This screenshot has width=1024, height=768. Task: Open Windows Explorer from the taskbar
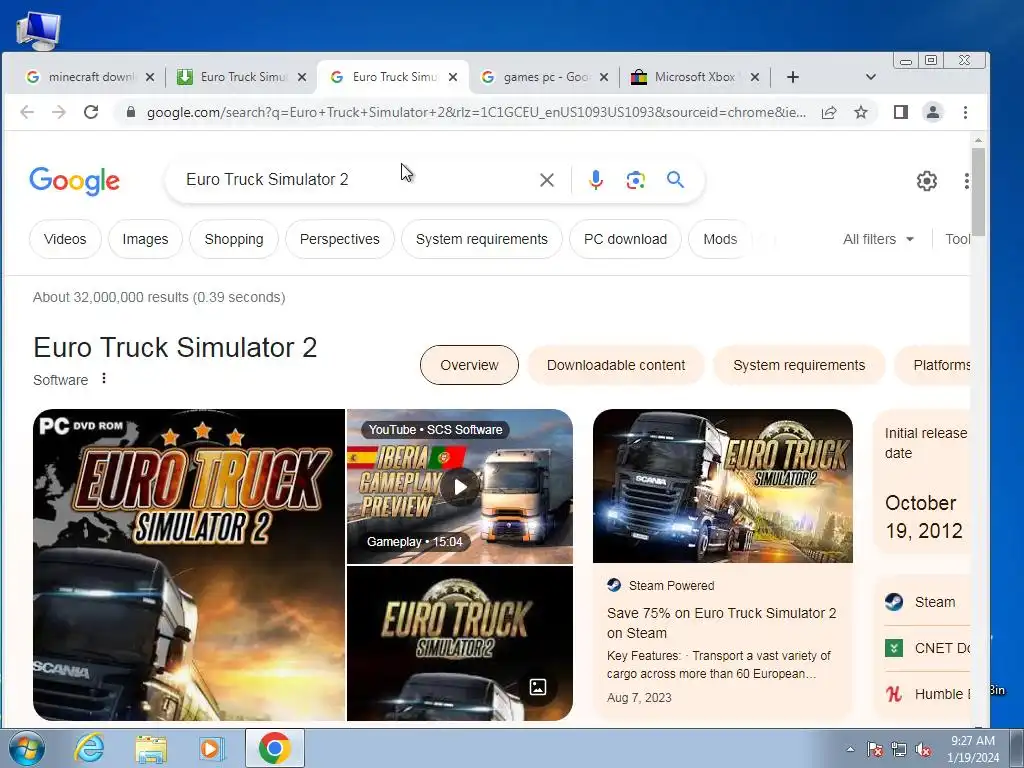coord(151,748)
